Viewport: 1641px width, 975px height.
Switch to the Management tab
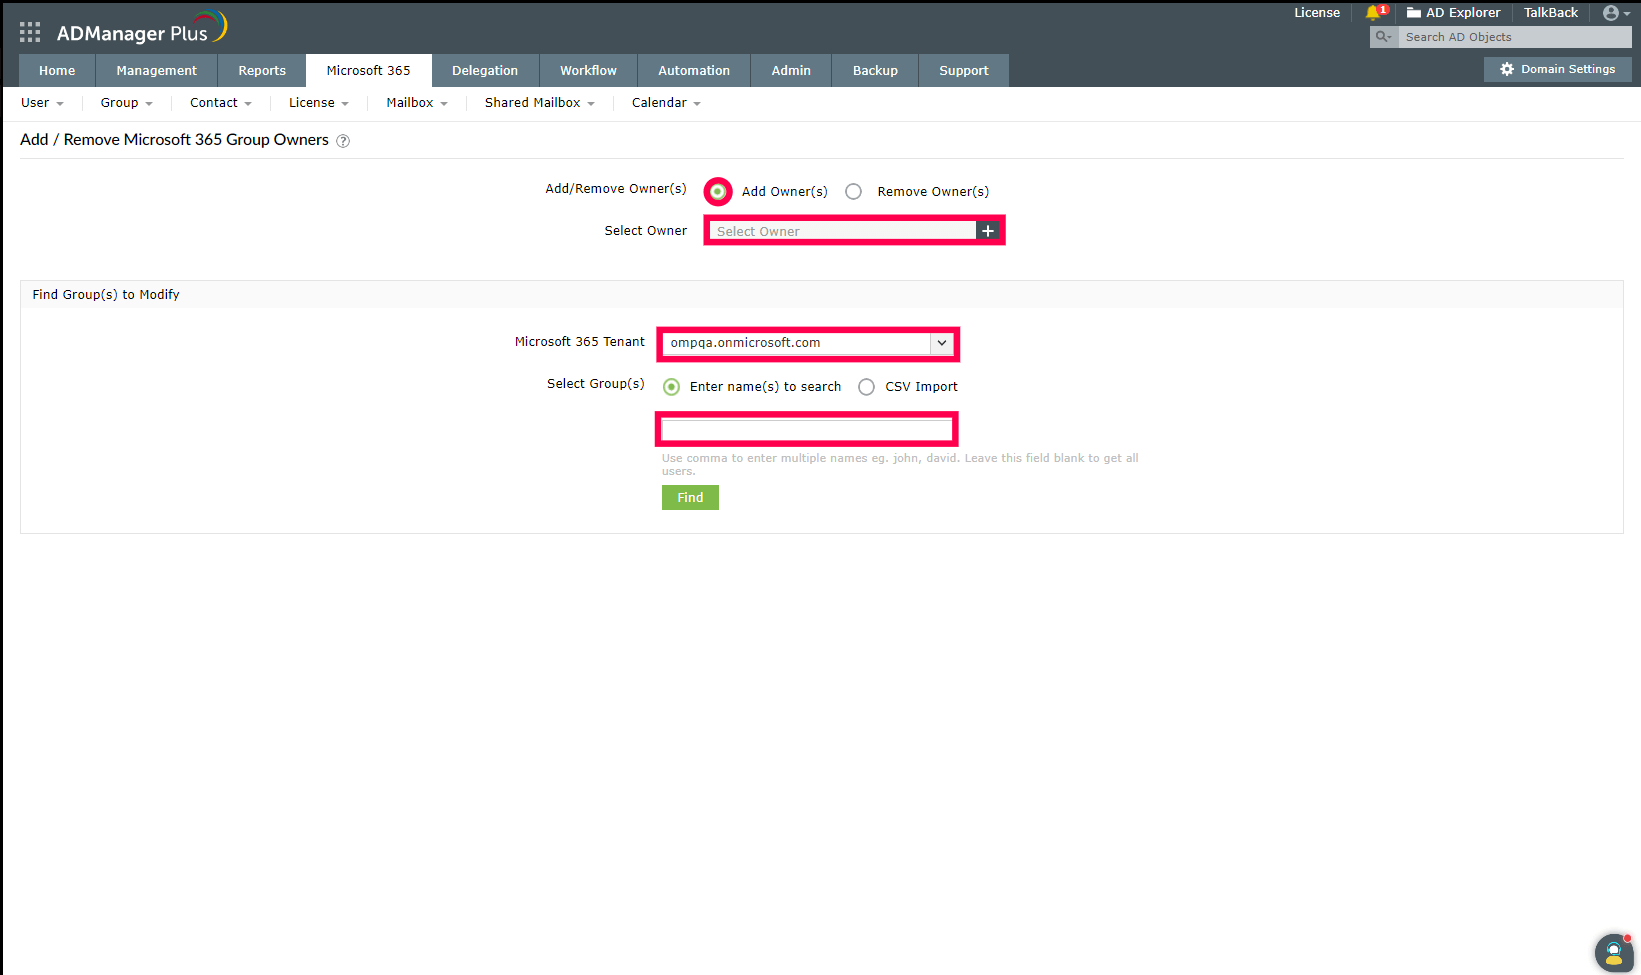(156, 70)
